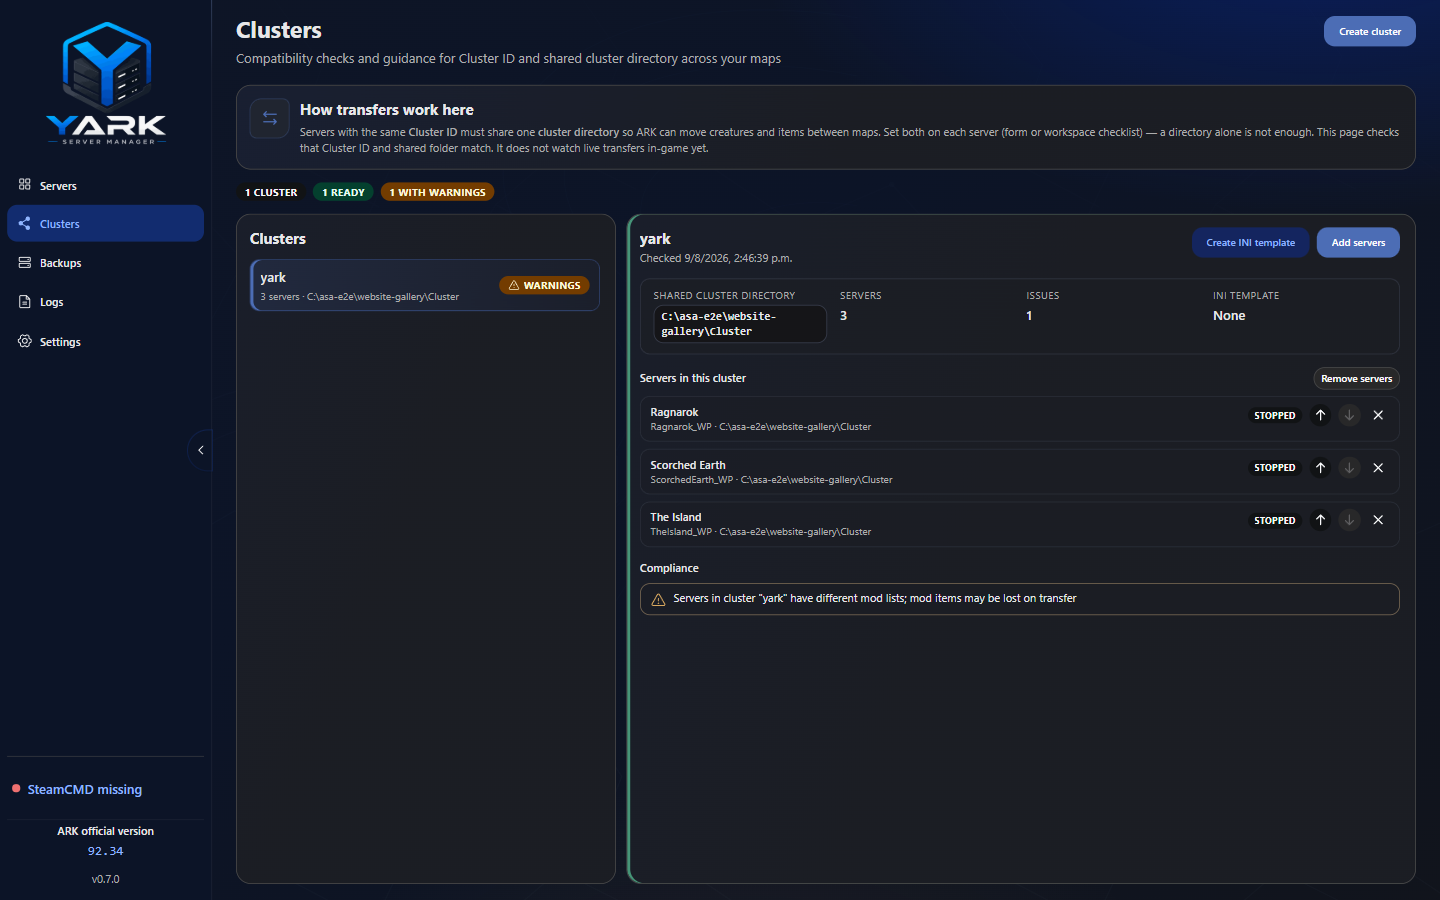1440x900 pixels.
Task: Move The Island server down
Action: coord(1349,520)
